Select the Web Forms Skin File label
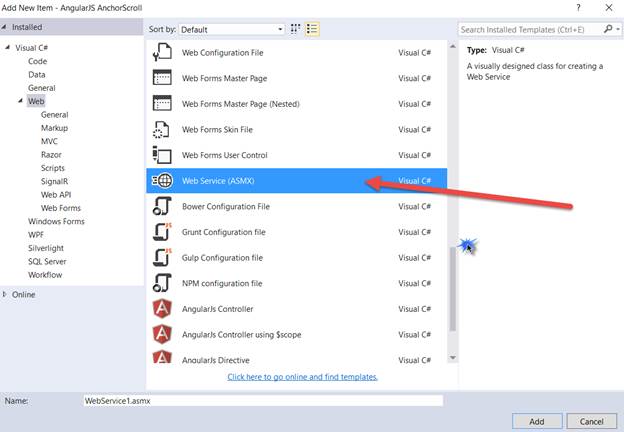This screenshot has height=432, width=624. point(217,129)
